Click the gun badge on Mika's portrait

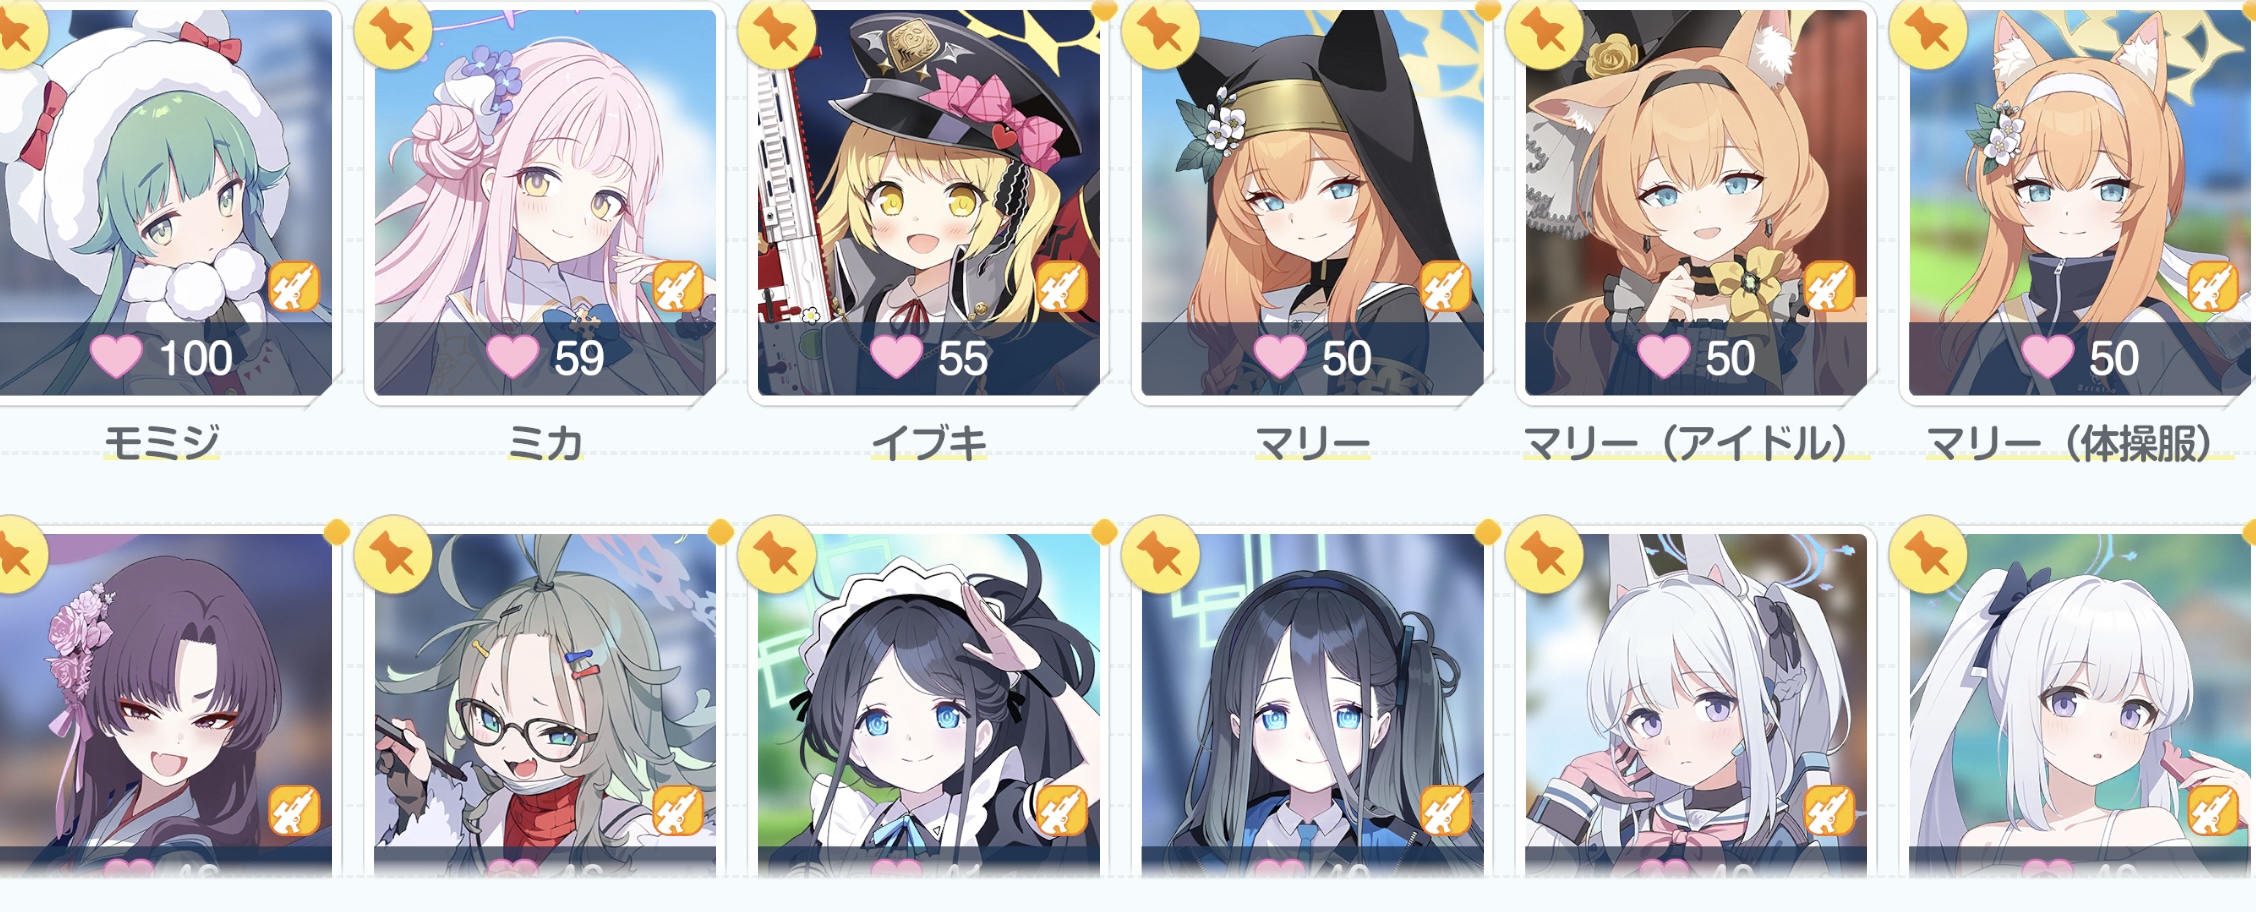click(x=678, y=286)
